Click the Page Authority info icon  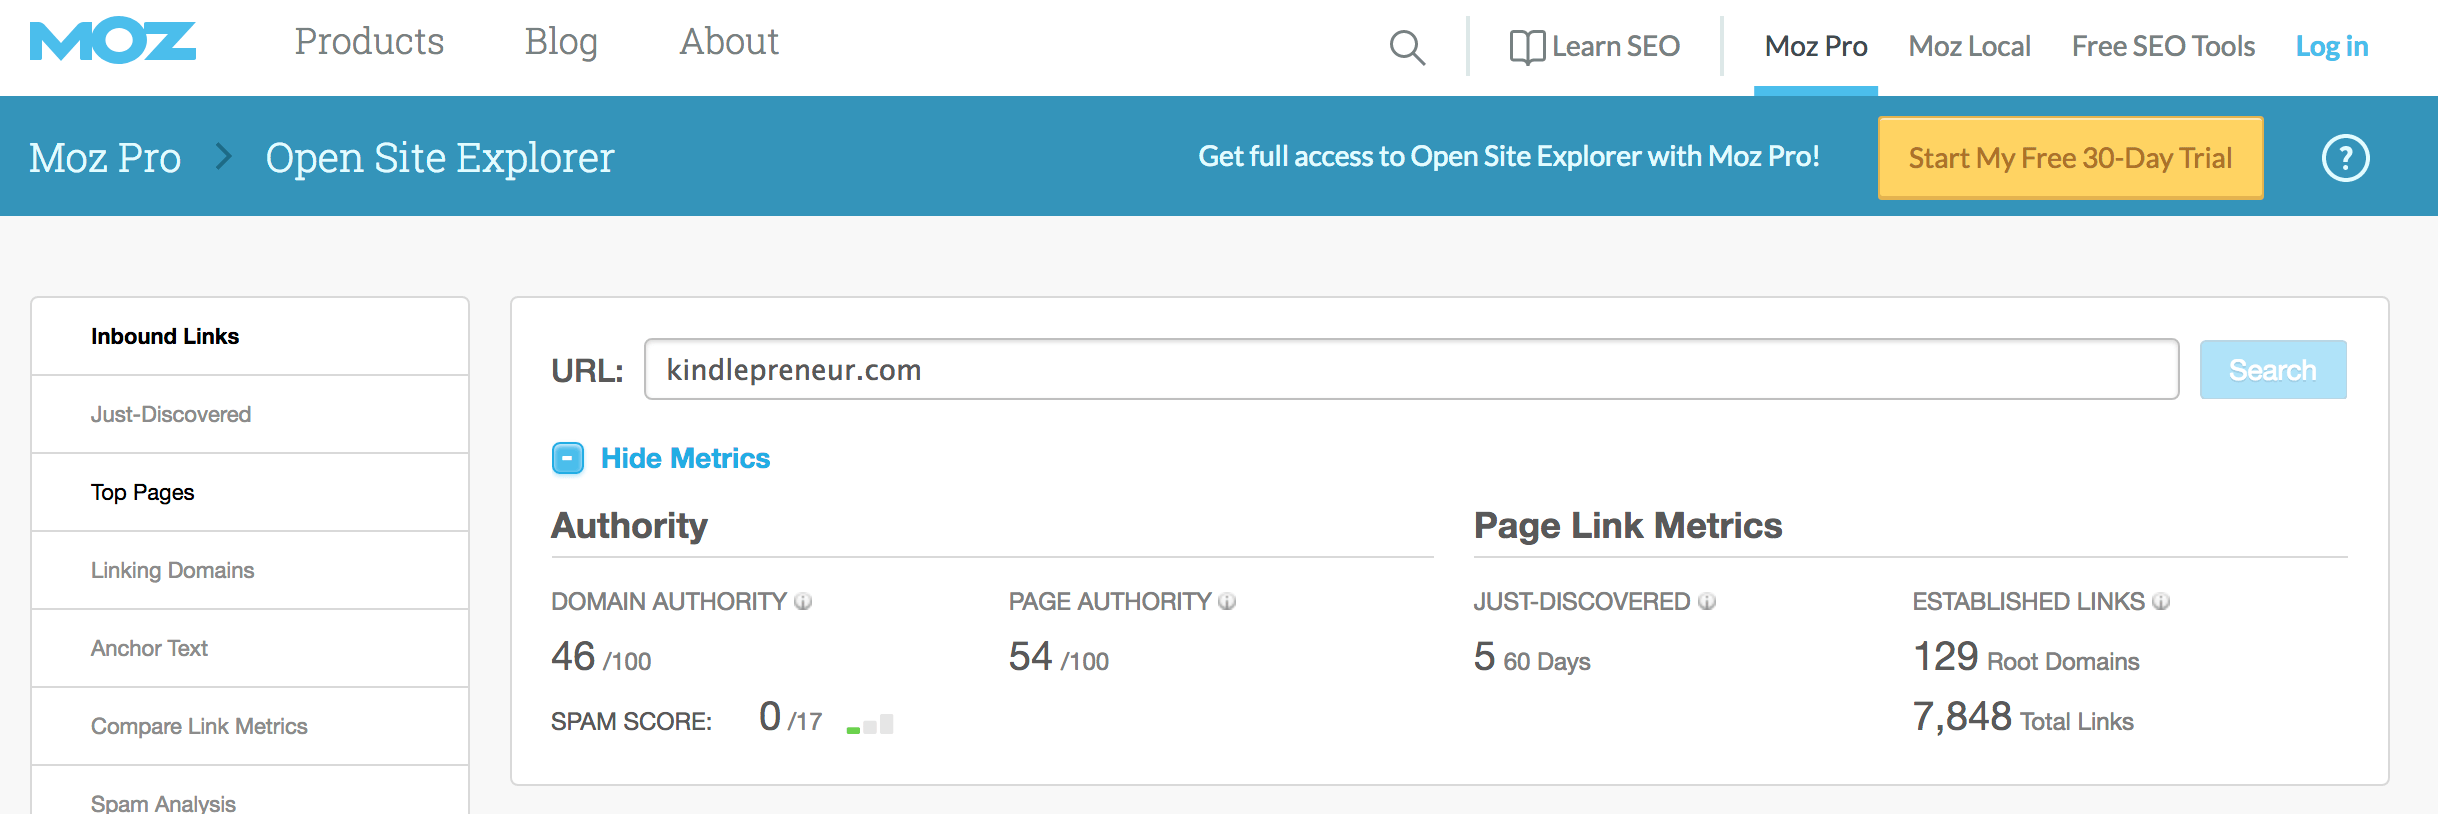click(1227, 601)
